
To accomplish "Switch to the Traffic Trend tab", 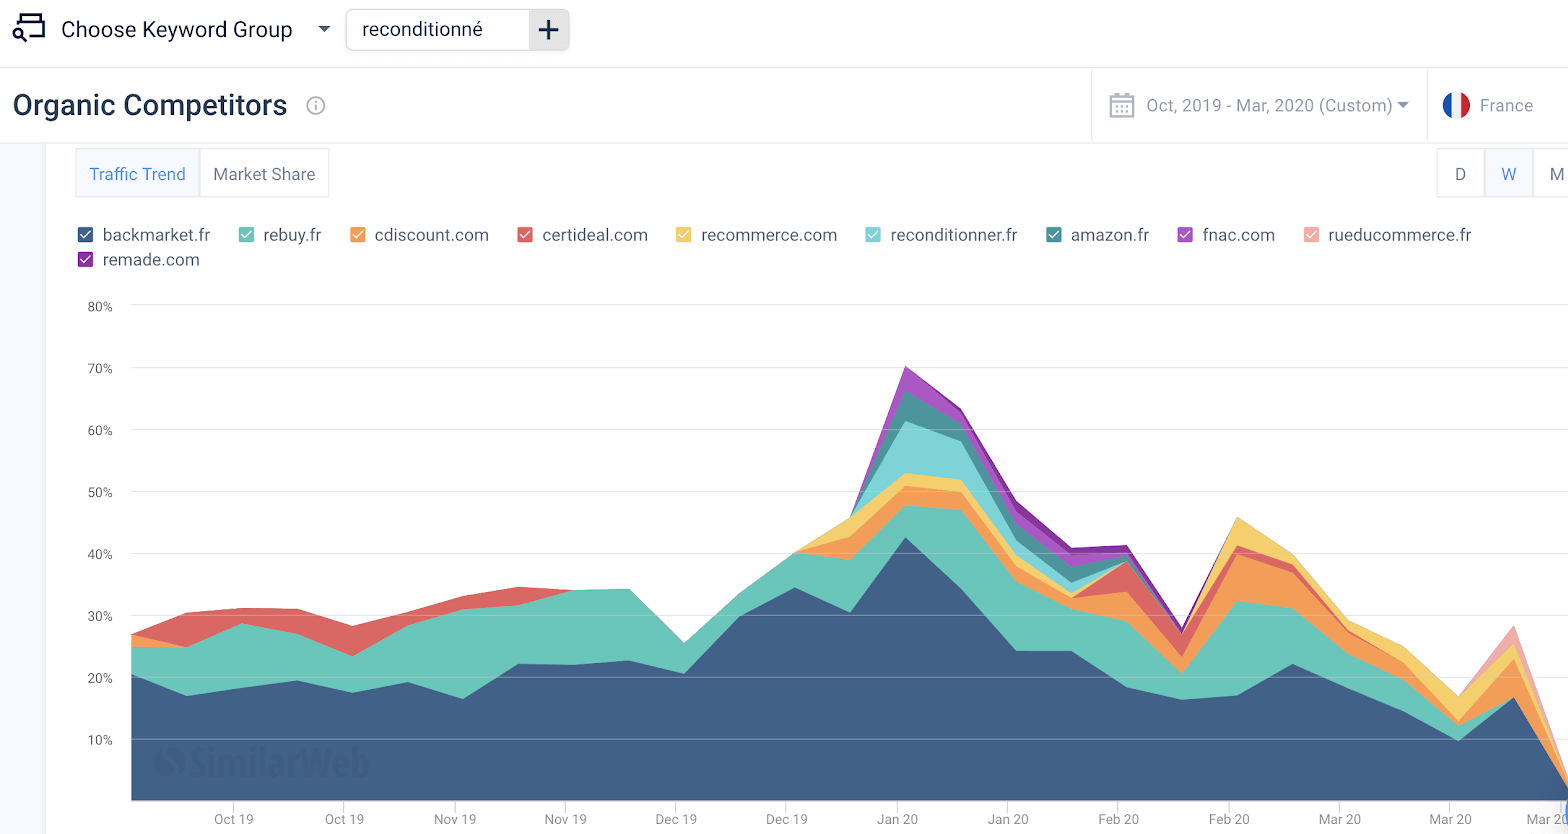I will tap(137, 174).
